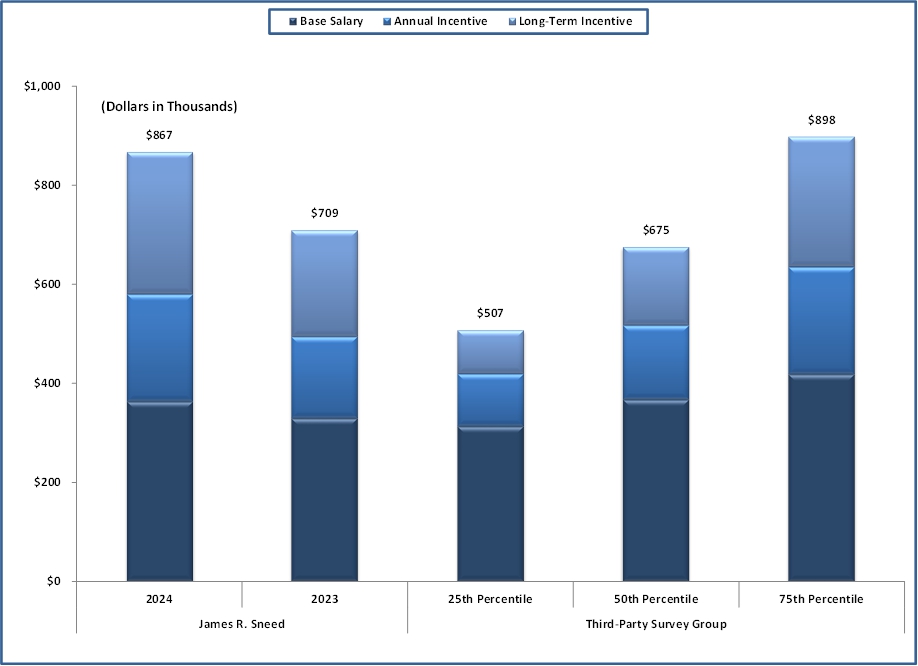Pick the 2024 bar's long-term incentive segment
The height and width of the screenshot is (666, 918).
pyautogui.click(x=159, y=223)
